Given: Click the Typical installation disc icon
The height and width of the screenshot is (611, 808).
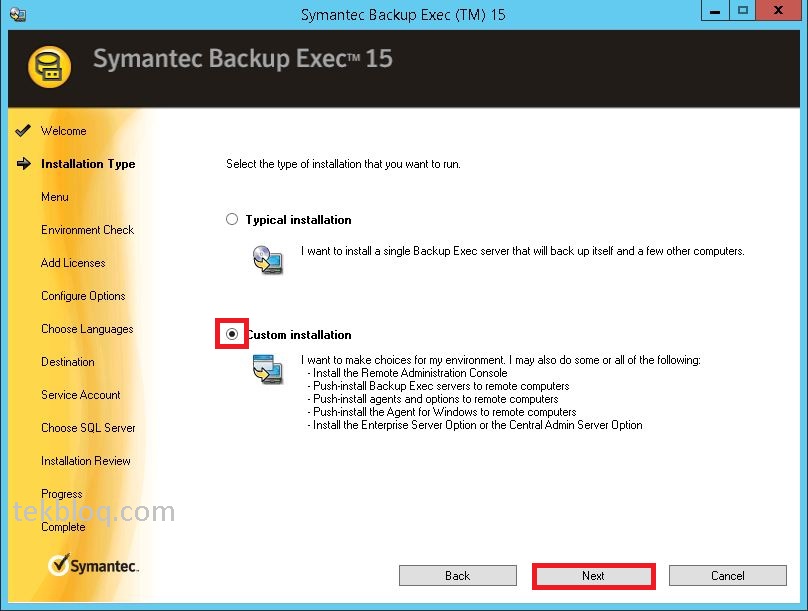Looking at the screenshot, I should (267, 260).
